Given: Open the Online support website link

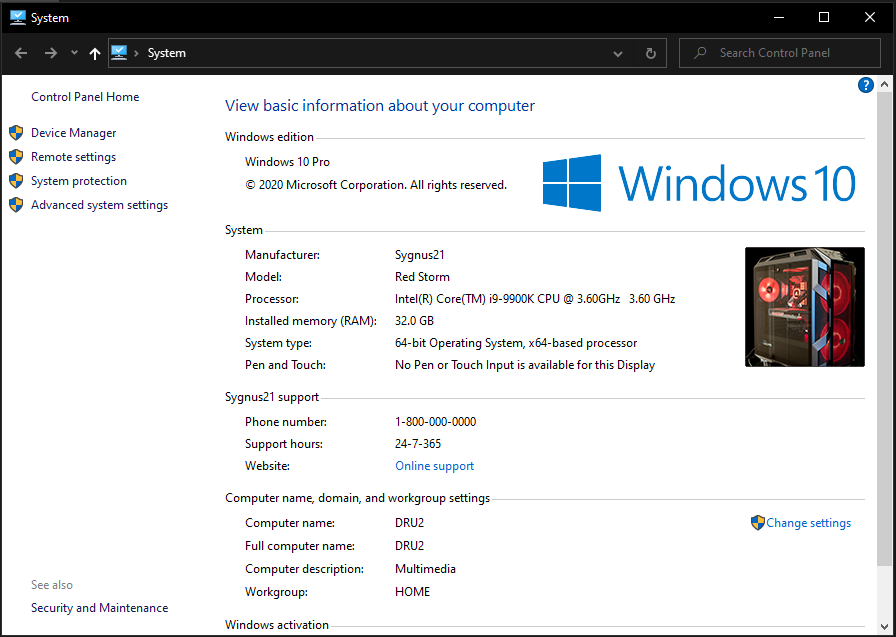Looking at the screenshot, I should point(434,466).
